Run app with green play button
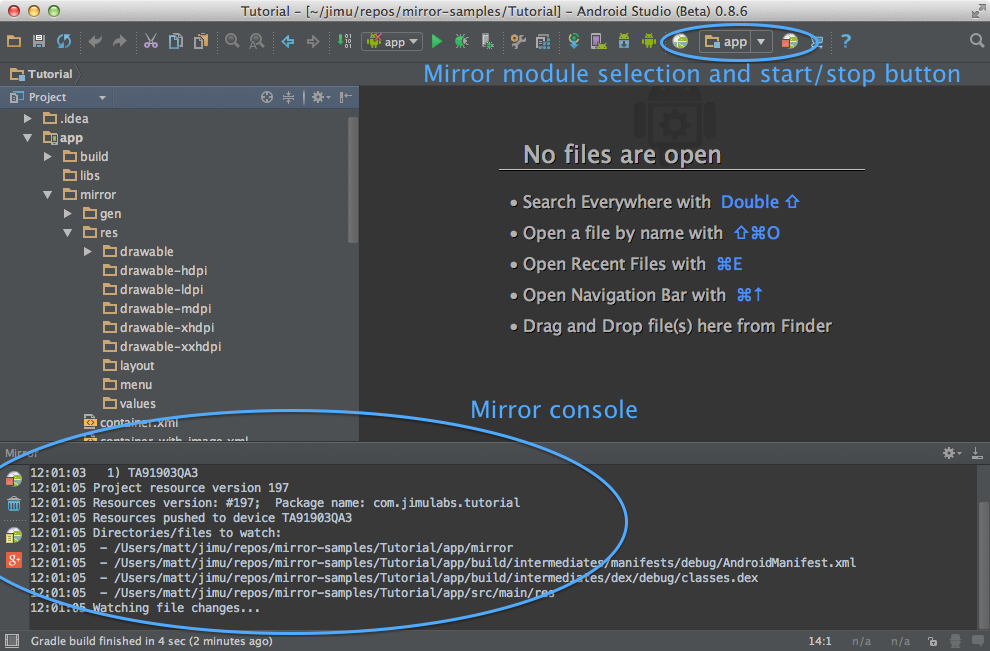This screenshot has height=651, width=990. click(x=436, y=42)
